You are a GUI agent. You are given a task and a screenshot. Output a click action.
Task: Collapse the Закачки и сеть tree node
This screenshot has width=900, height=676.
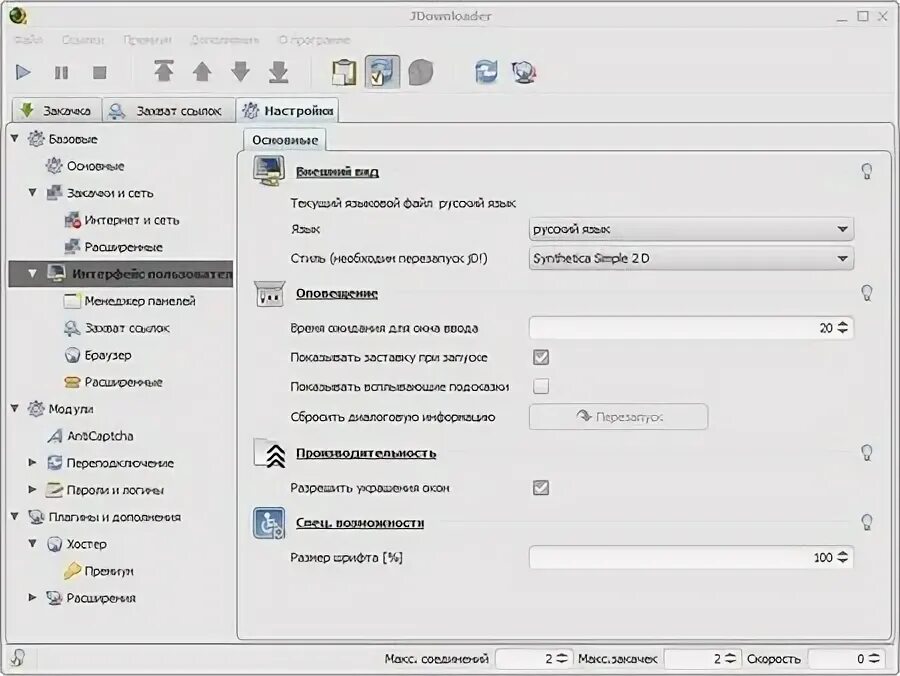tap(33, 192)
